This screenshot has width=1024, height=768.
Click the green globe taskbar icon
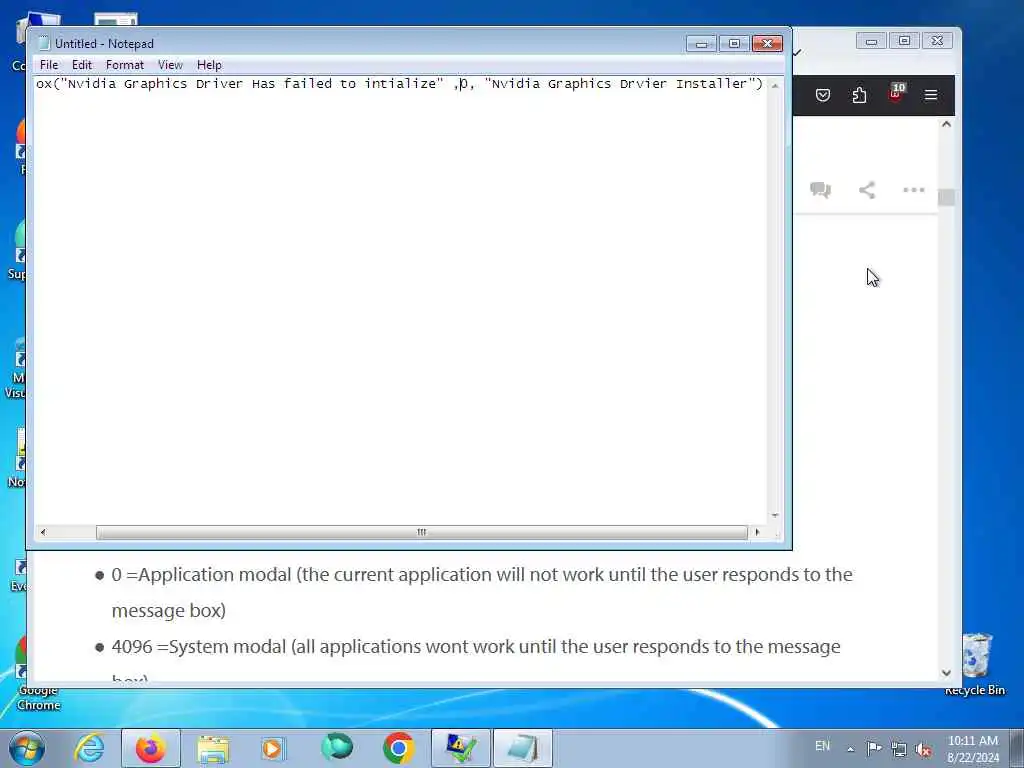pos(337,748)
